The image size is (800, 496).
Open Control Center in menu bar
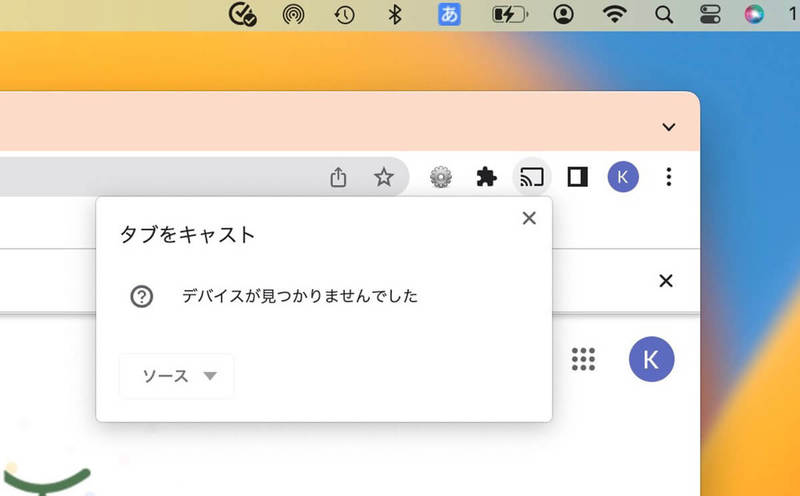click(x=710, y=15)
